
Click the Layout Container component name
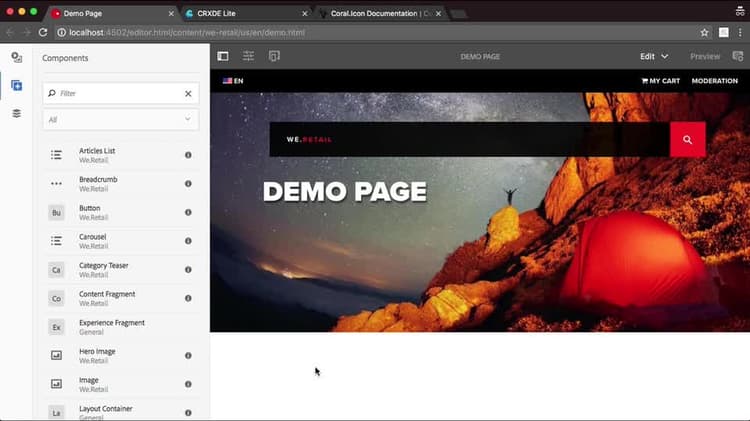pyautogui.click(x=106, y=409)
